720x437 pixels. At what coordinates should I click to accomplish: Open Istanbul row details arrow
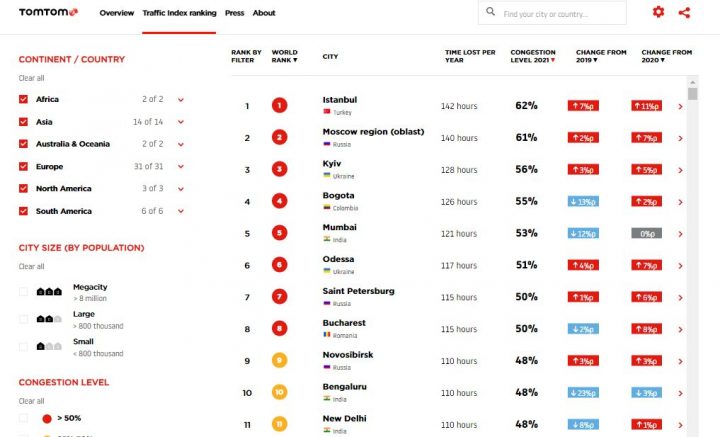[x=680, y=106]
